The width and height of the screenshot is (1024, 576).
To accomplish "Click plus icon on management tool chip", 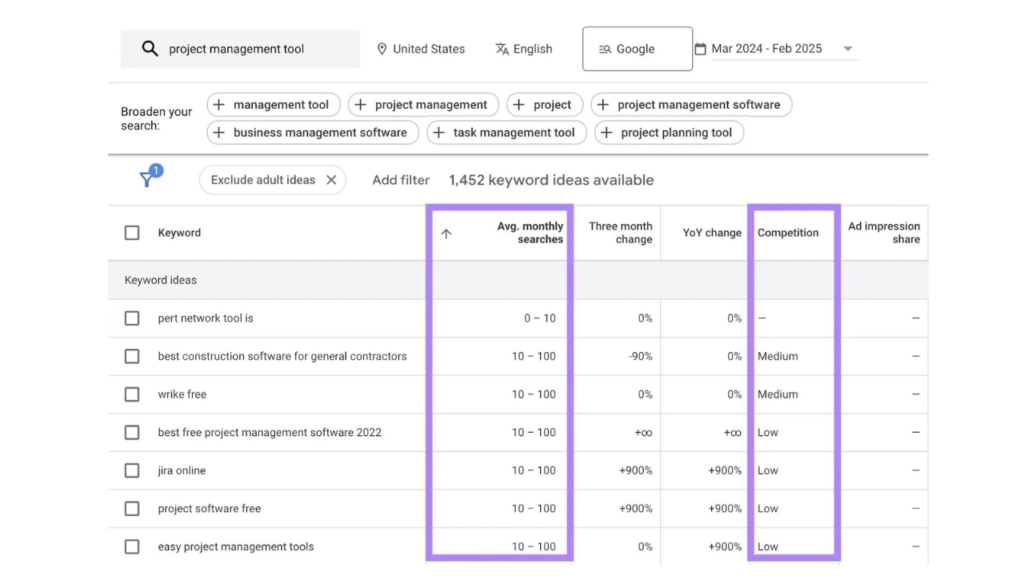I will tap(219, 104).
